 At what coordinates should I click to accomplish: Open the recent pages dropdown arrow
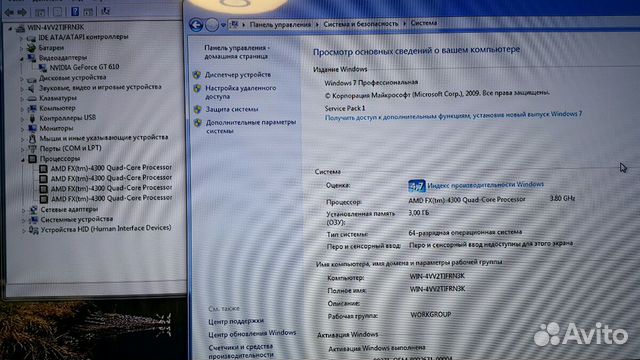(x=223, y=25)
